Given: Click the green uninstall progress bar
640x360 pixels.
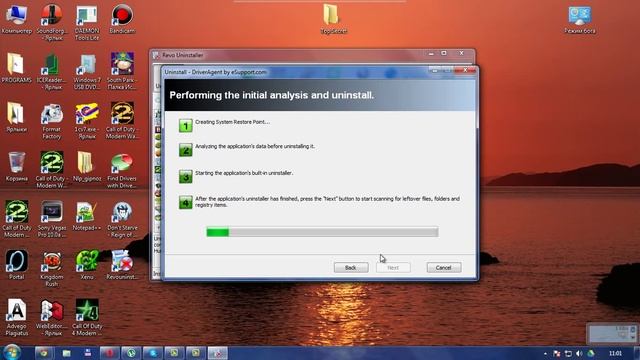Looking at the screenshot, I should pyautogui.click(x=322, y=232).
